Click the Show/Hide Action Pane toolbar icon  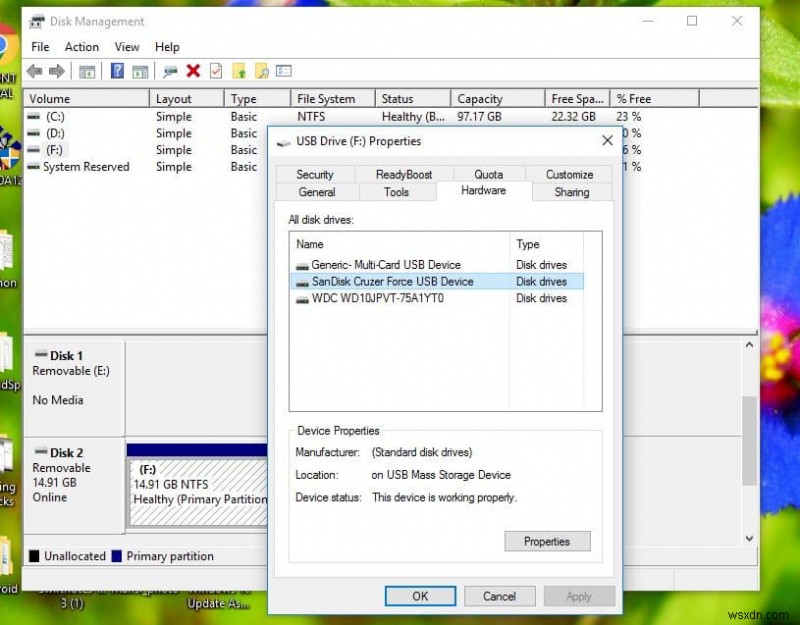[141, 71]
